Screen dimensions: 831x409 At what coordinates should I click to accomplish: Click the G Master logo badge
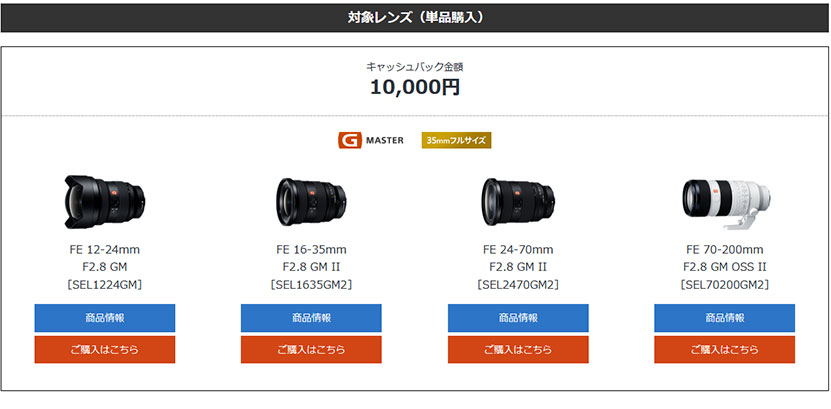370,140
